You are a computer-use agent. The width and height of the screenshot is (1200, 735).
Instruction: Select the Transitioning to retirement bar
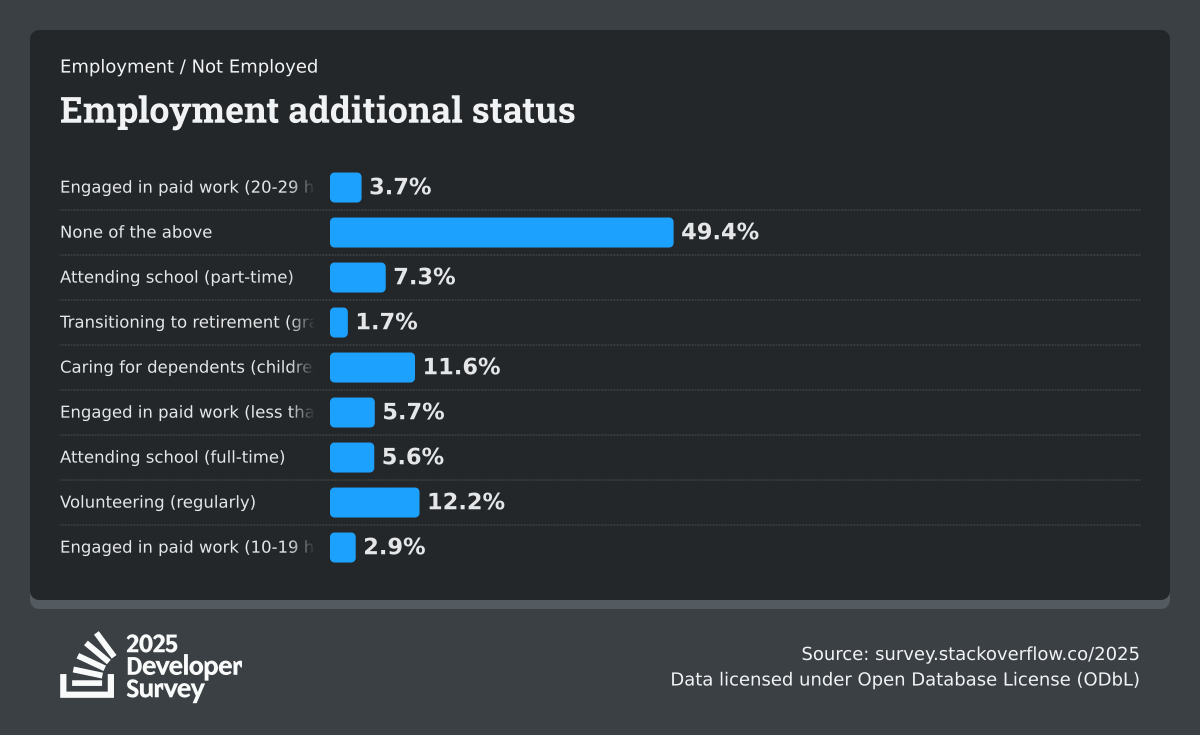tap(339, 322)
